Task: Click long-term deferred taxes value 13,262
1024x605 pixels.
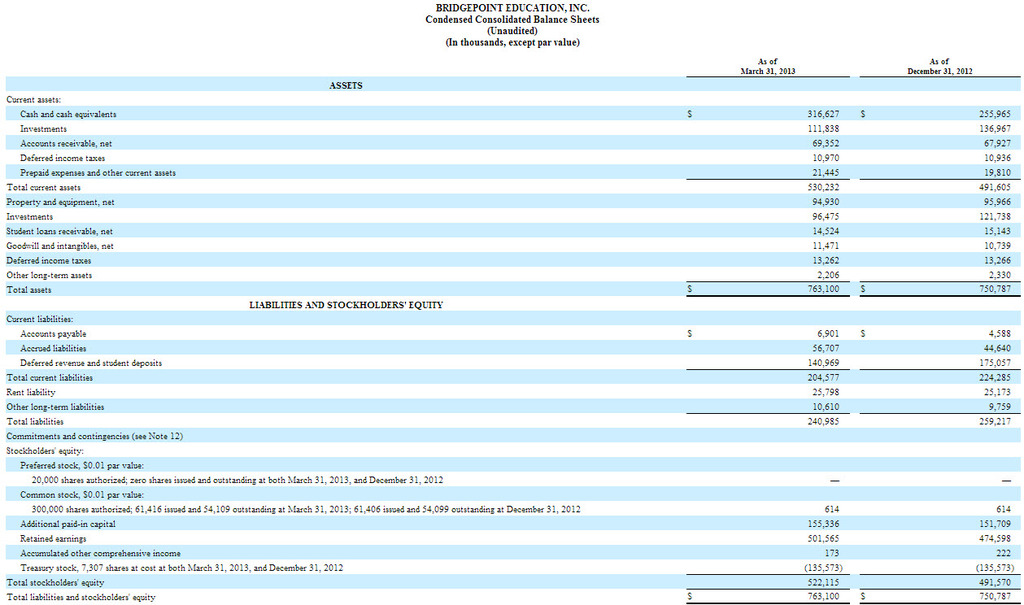Action: pyautogui.click(x=826, y=261)
